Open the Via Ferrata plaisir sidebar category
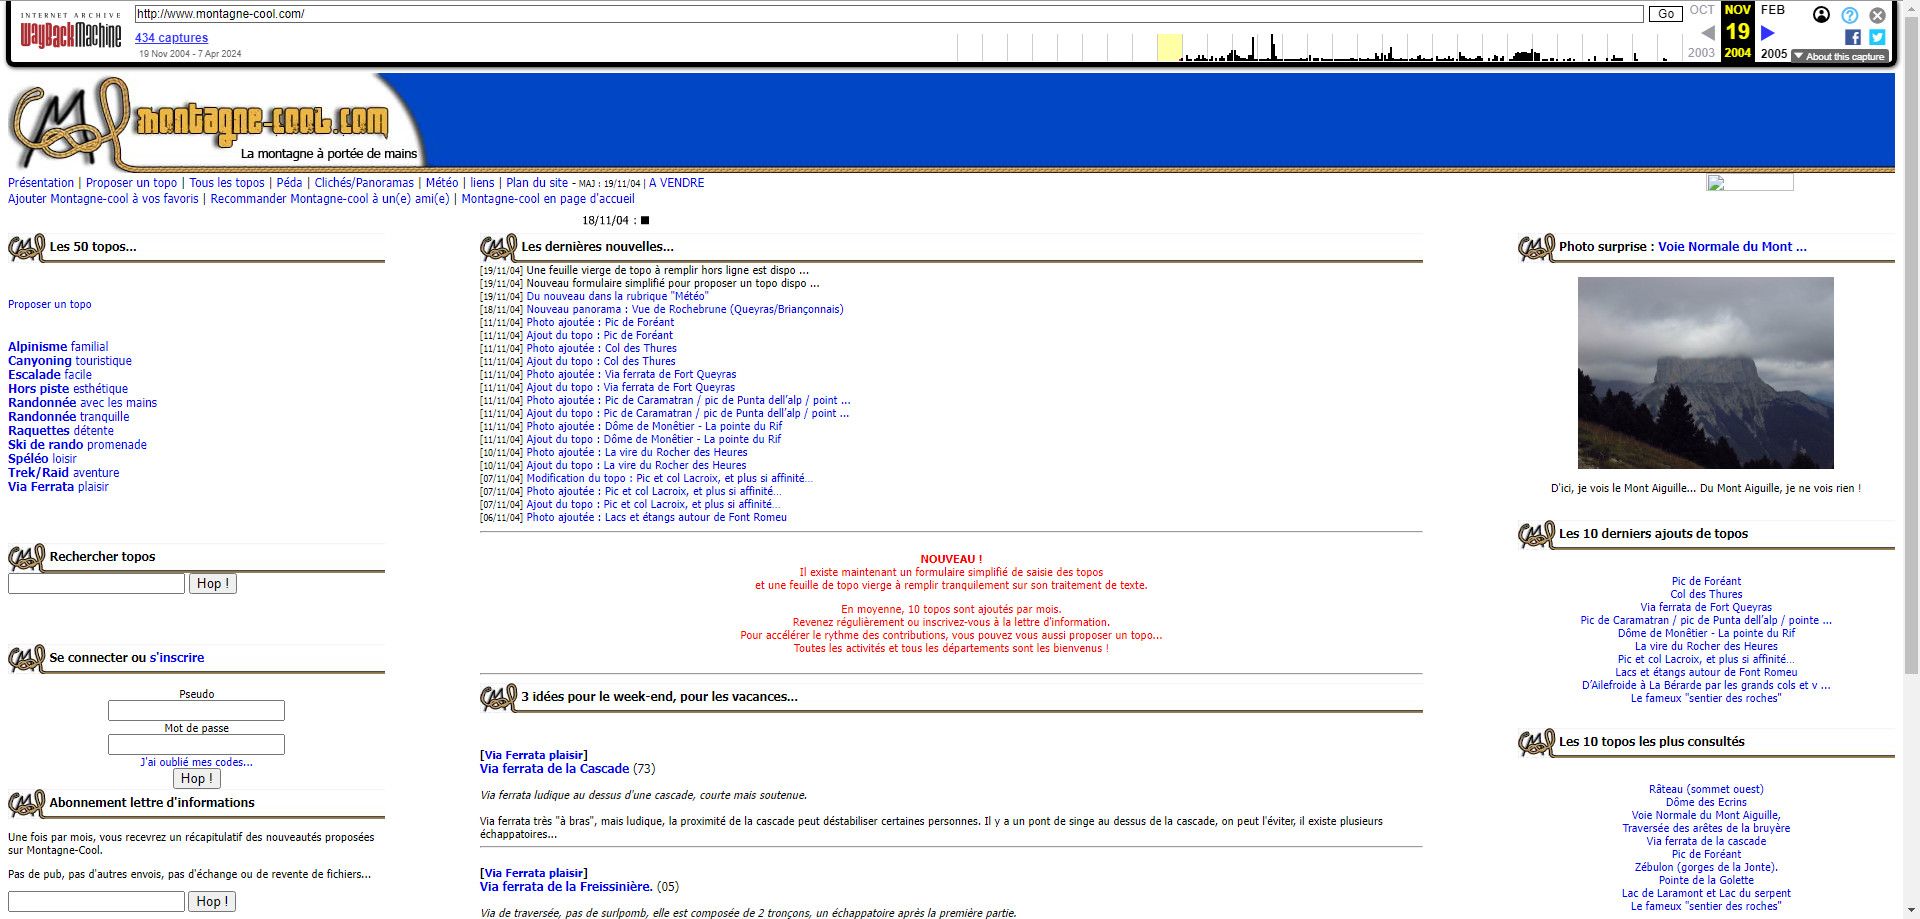The width and height of the screenshot is (1920, 919). [x=58, y=487]
